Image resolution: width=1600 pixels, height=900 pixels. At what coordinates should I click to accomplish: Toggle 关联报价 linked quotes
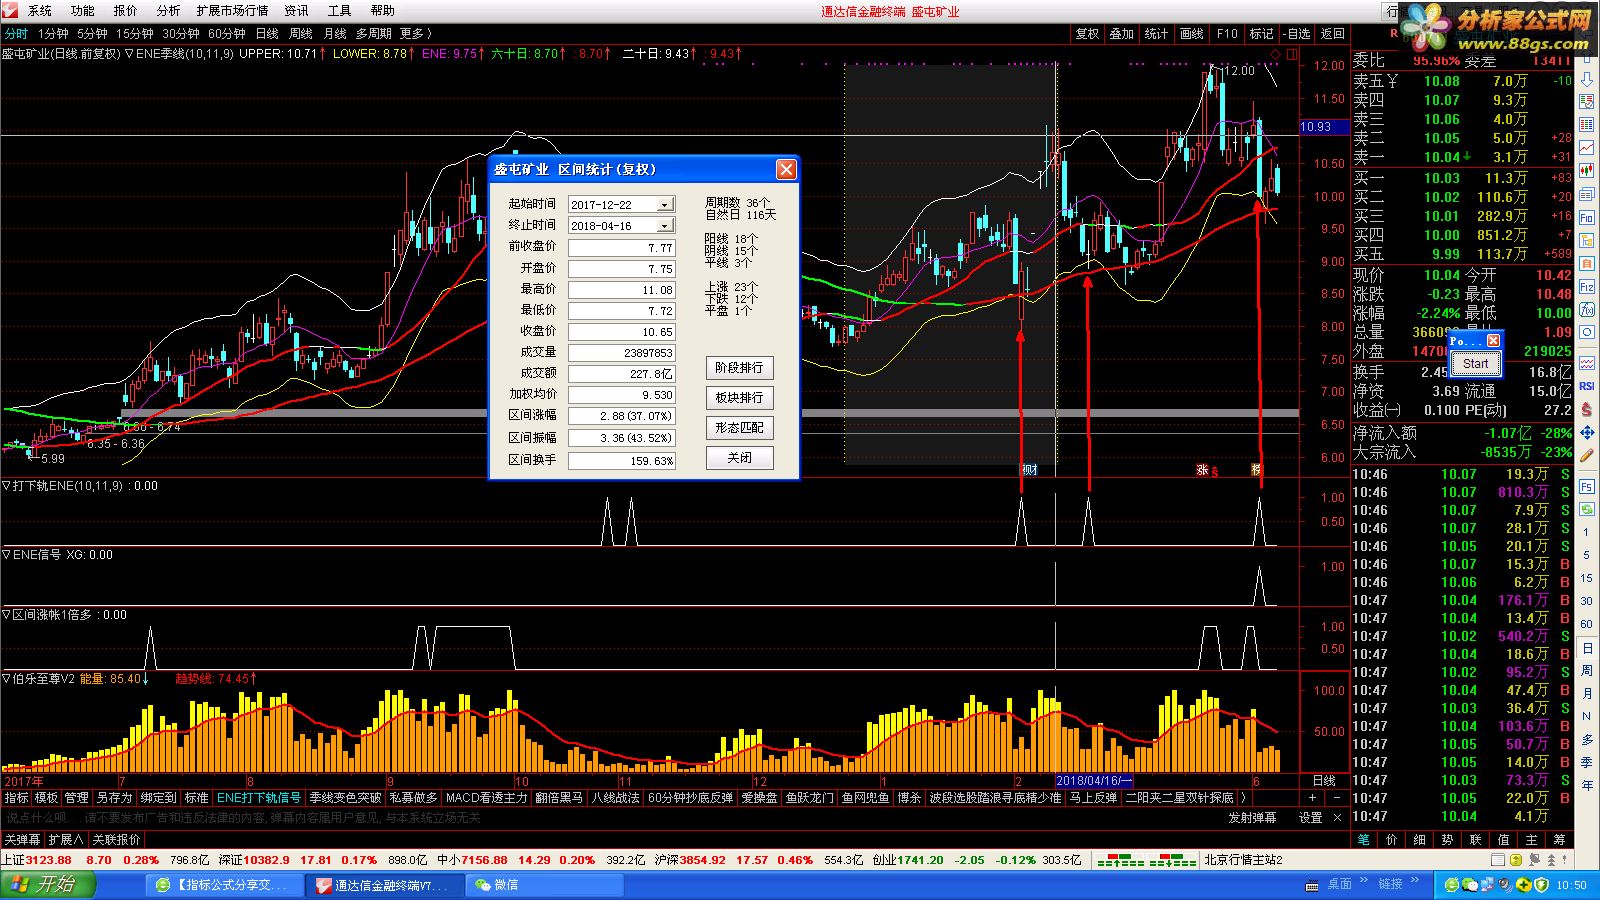pyautogui.click(x=116, y=839)
